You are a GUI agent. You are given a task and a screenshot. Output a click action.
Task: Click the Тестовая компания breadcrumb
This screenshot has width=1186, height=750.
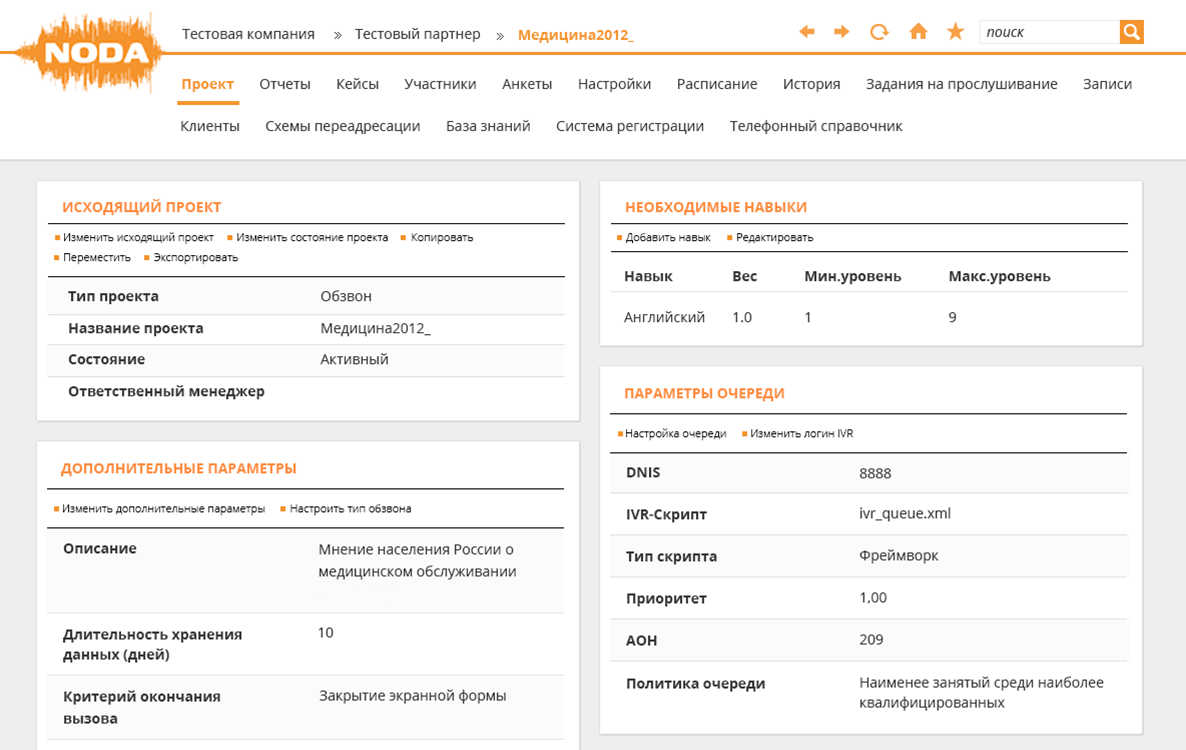pos(248,34)
